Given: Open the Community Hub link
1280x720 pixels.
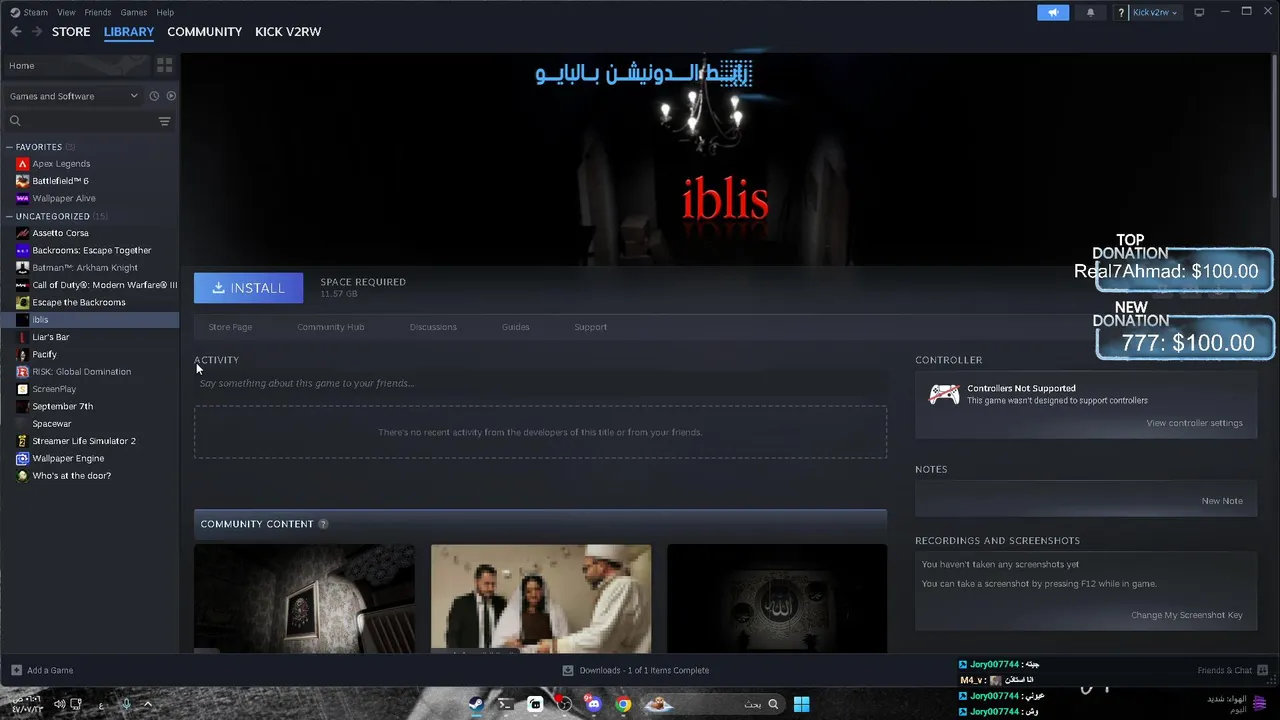Looking at the screenshot, I should click(331, 327).
